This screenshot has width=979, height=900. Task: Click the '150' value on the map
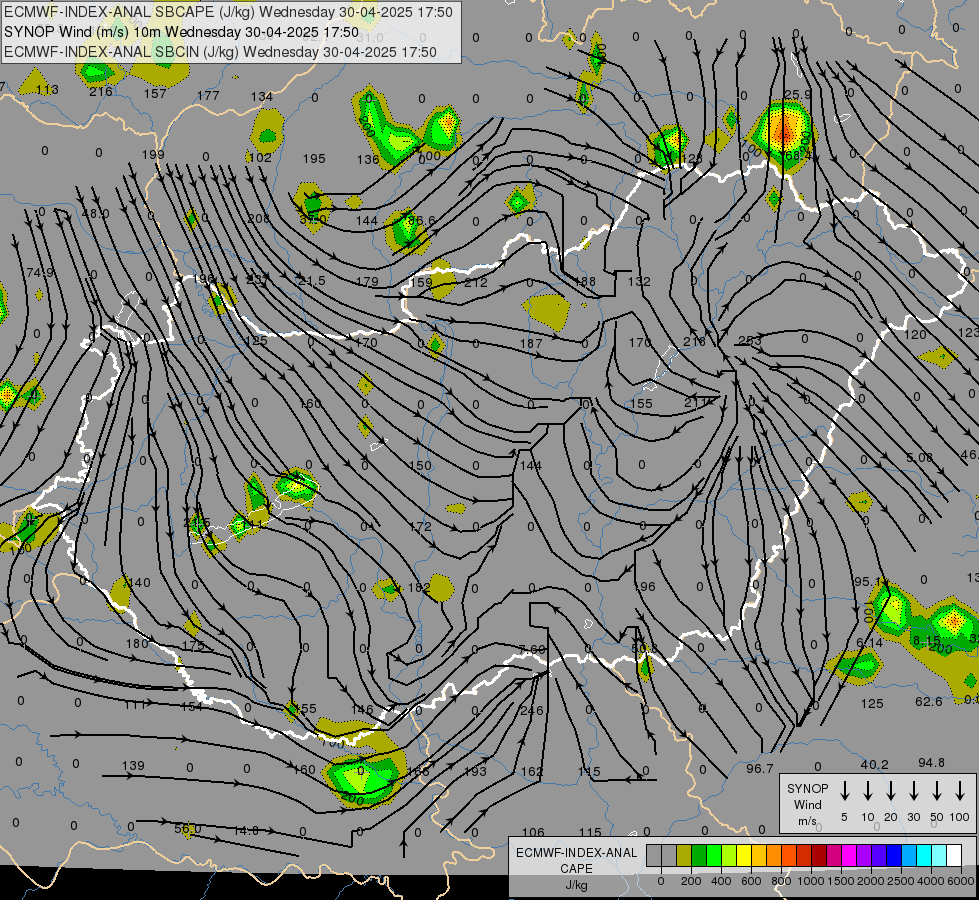[420, 466]
